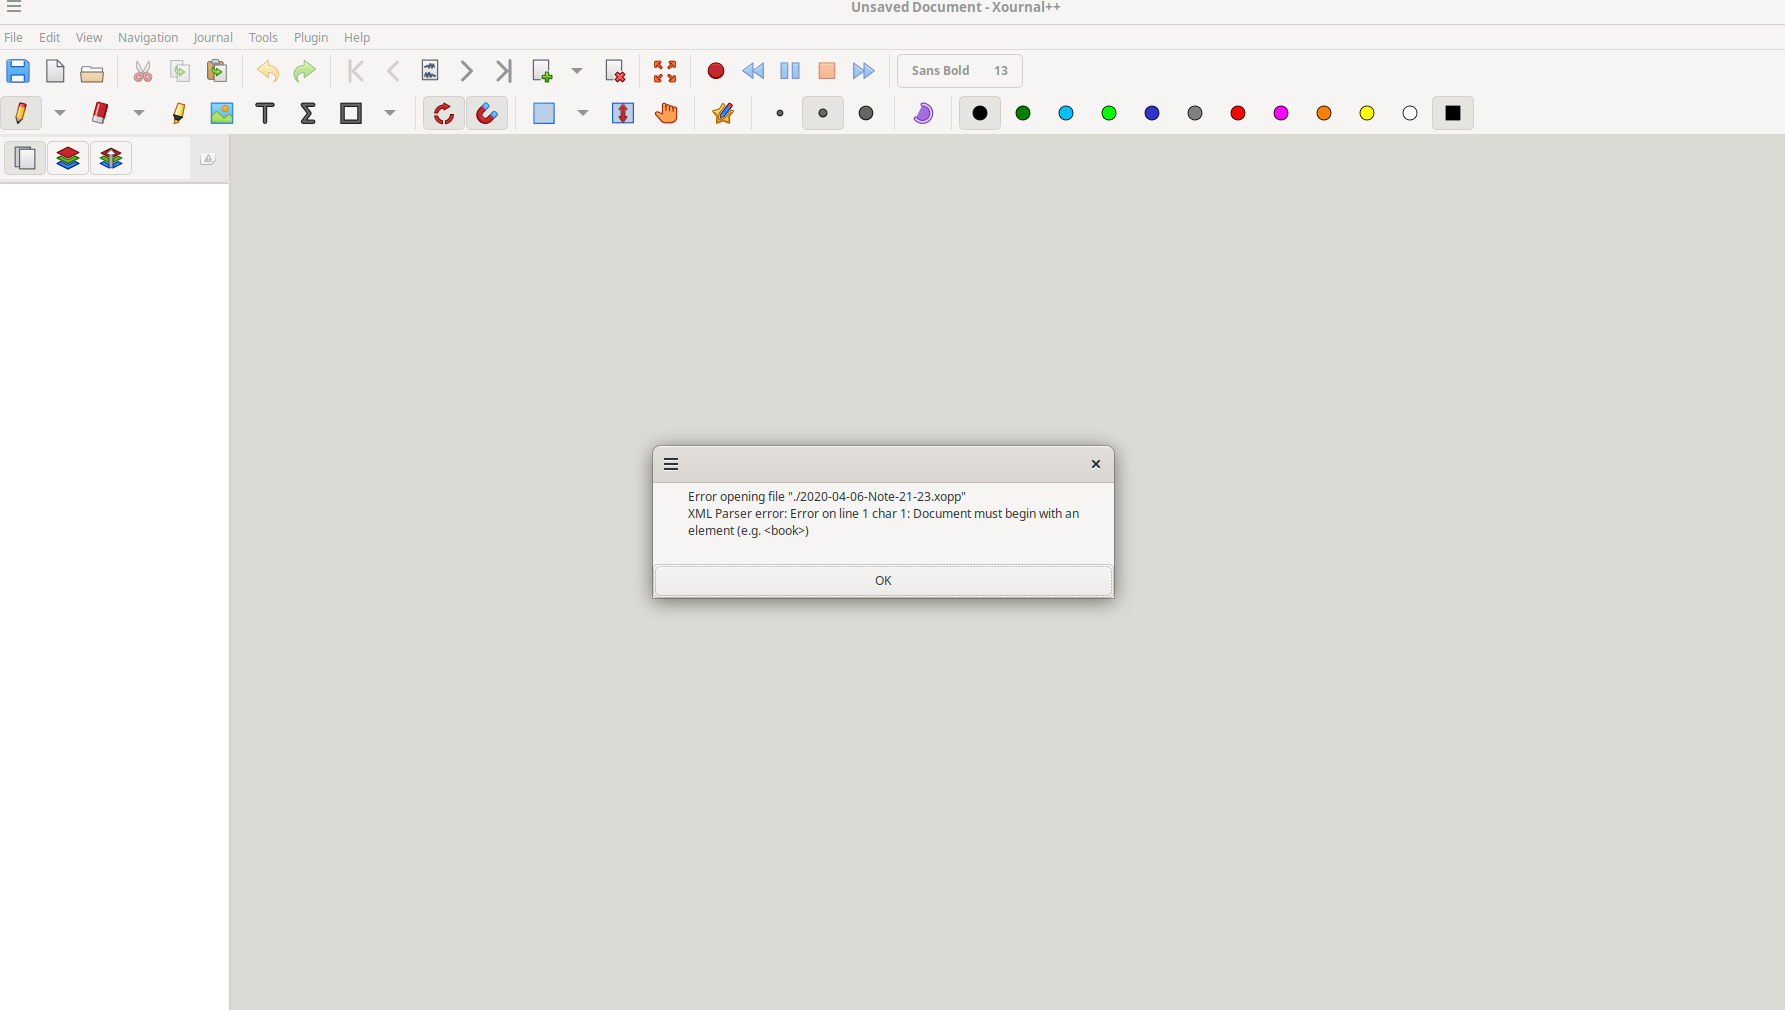Viewport: 1785px width, 1010px height.
Task: Pick the Highlighter tool
Action: (x=179, y=113)
